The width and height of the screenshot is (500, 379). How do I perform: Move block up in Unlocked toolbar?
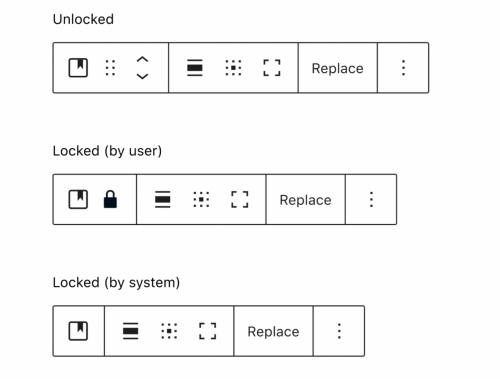pyautogui.click(x=142, y=60)
